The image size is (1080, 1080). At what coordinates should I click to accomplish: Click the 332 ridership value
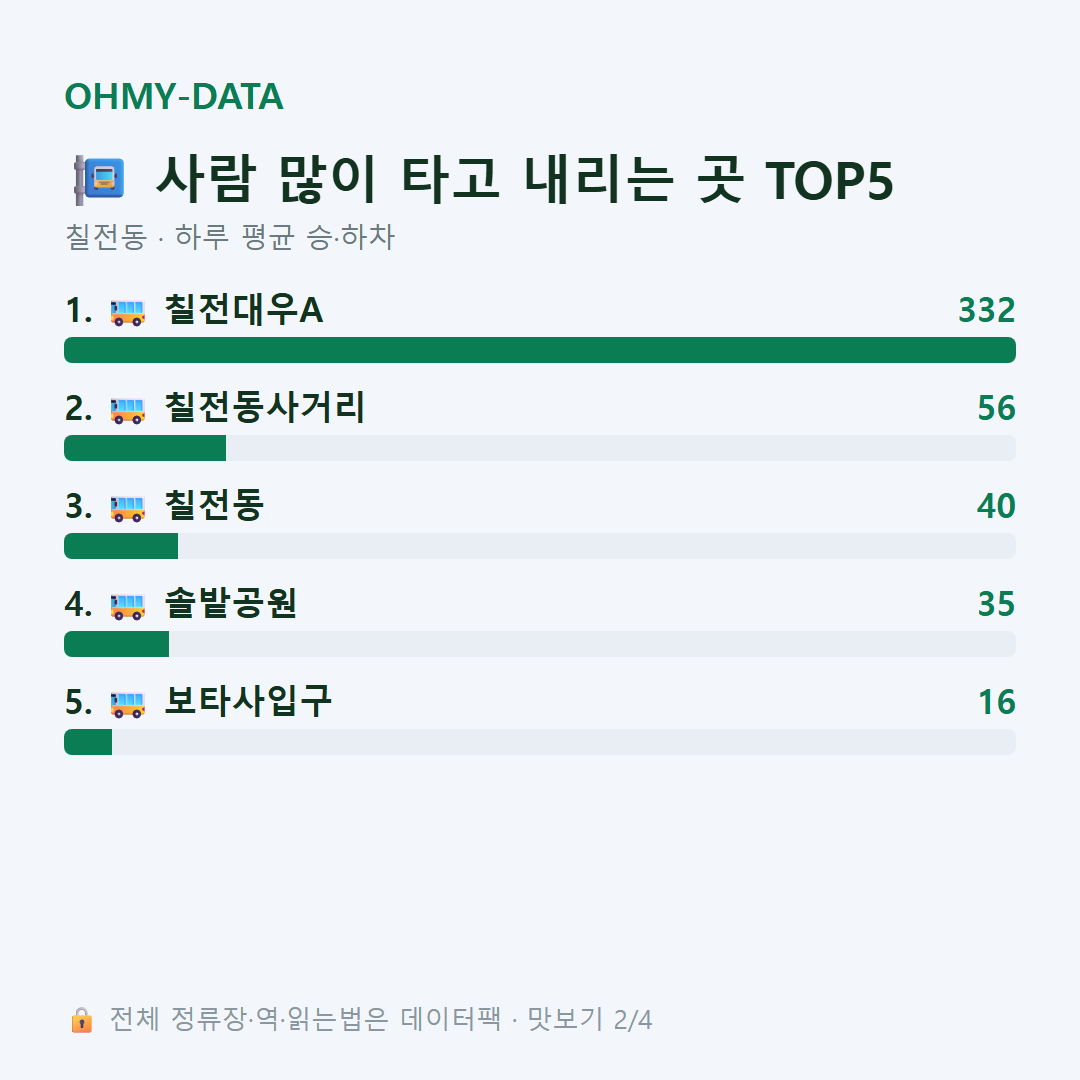(x=987, y=310)
